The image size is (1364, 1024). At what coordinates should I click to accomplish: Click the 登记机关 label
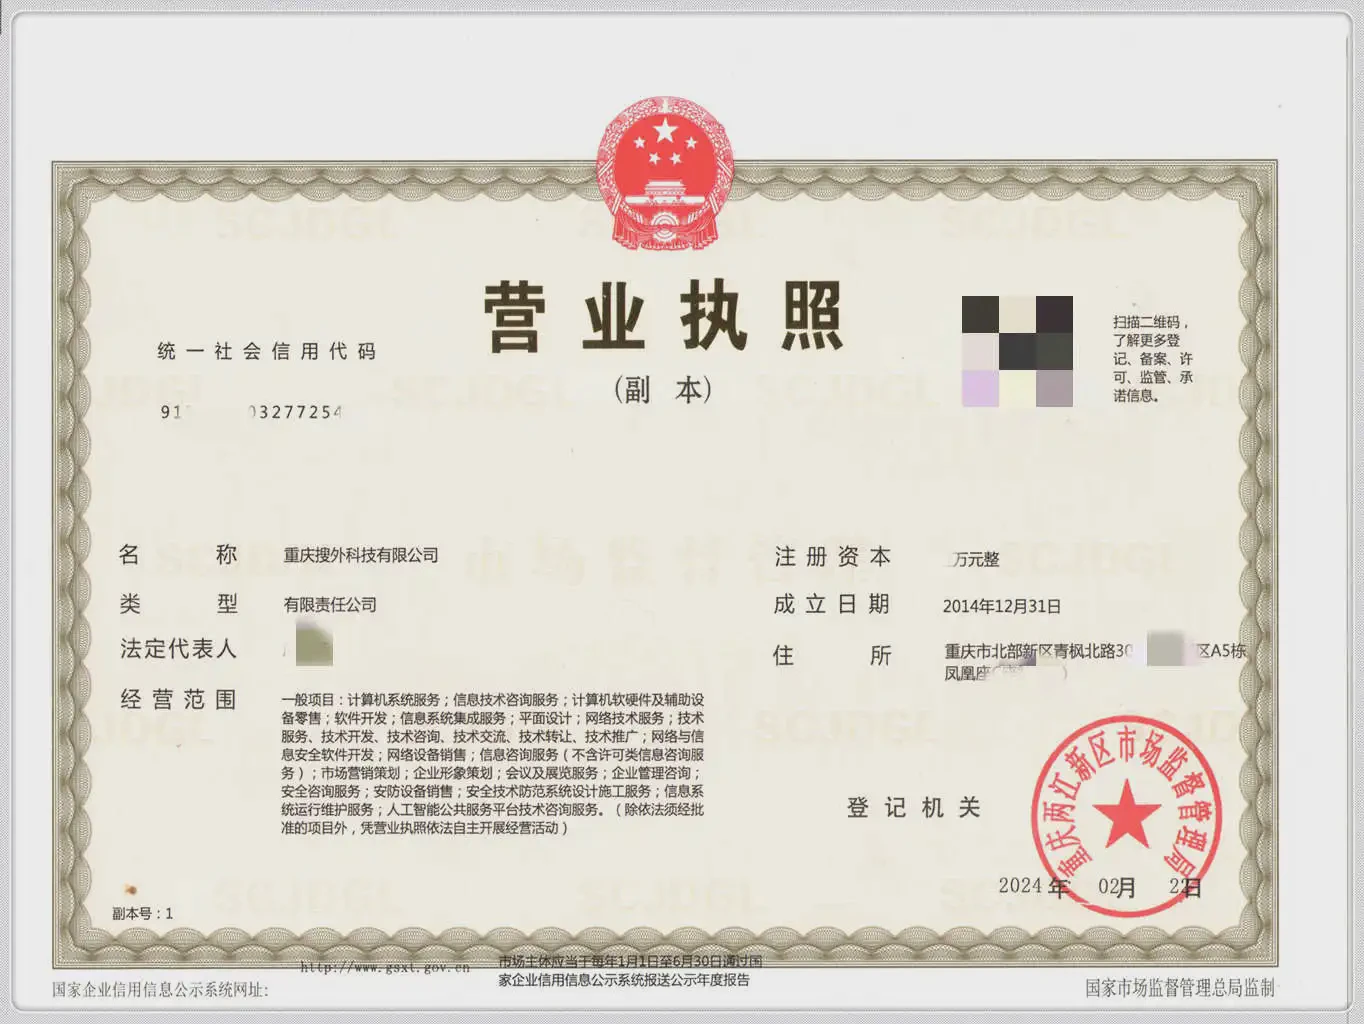(x=913, y=807)
